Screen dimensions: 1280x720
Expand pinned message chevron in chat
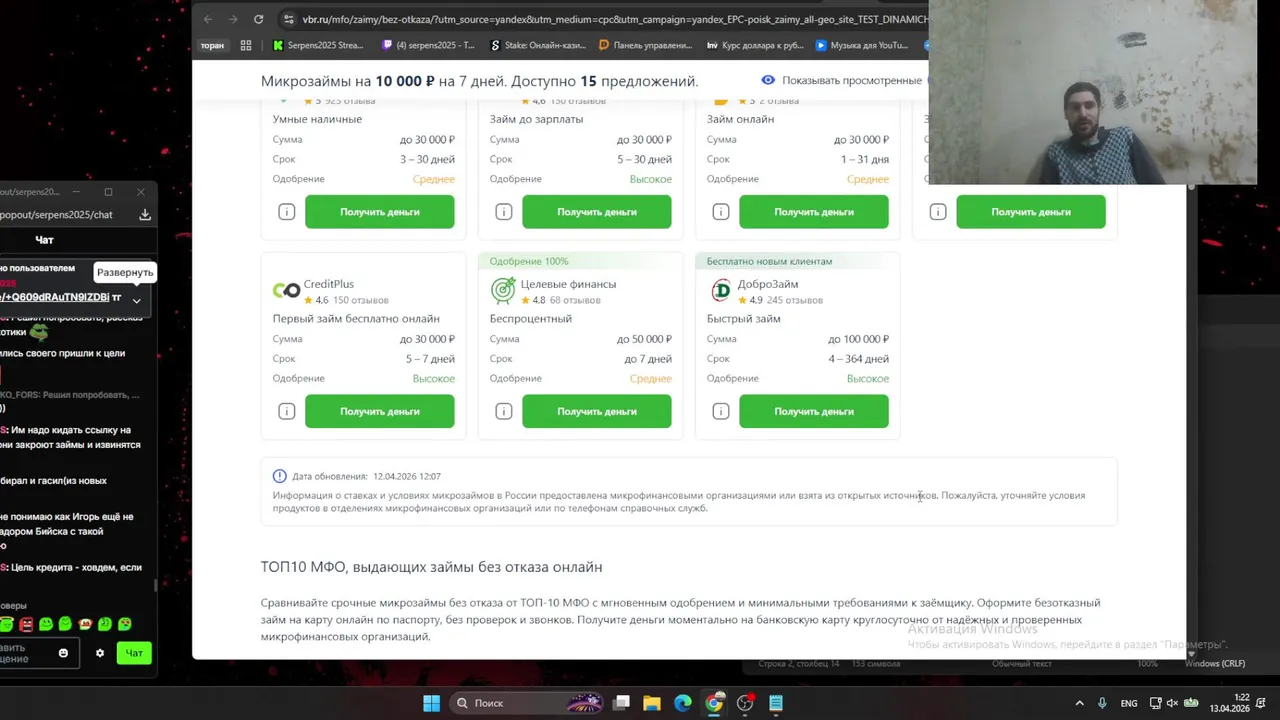click(137, 300)
